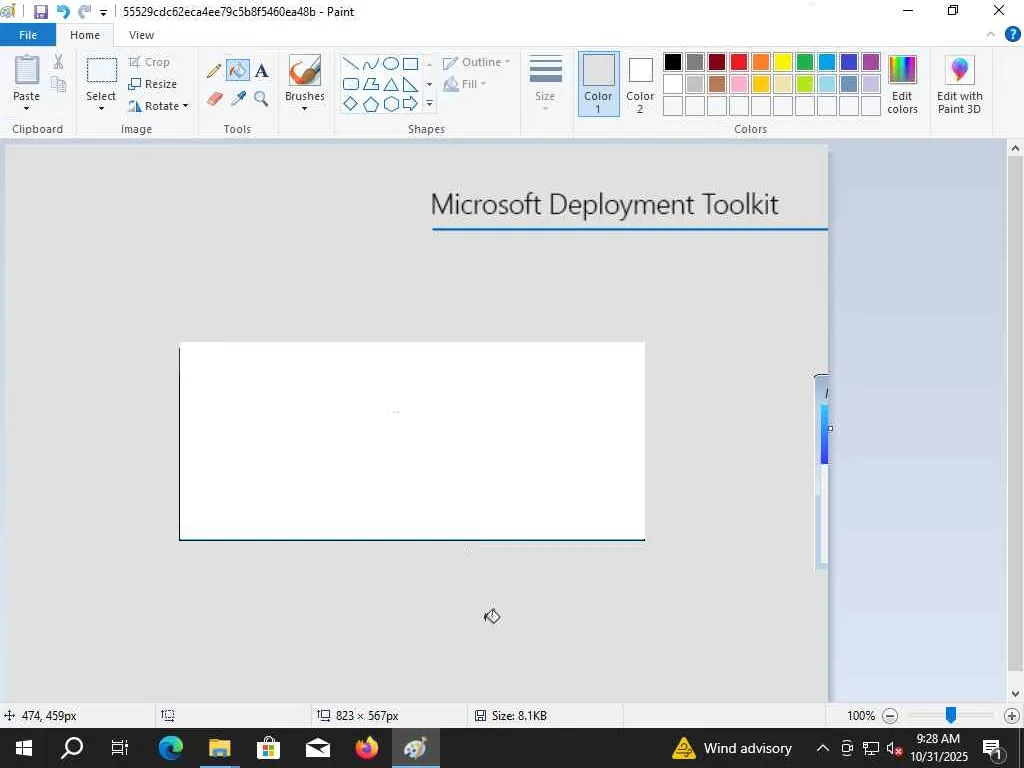
Task: Pick the black color swatch
Action: pyautogui.click(x=673, y=62)
